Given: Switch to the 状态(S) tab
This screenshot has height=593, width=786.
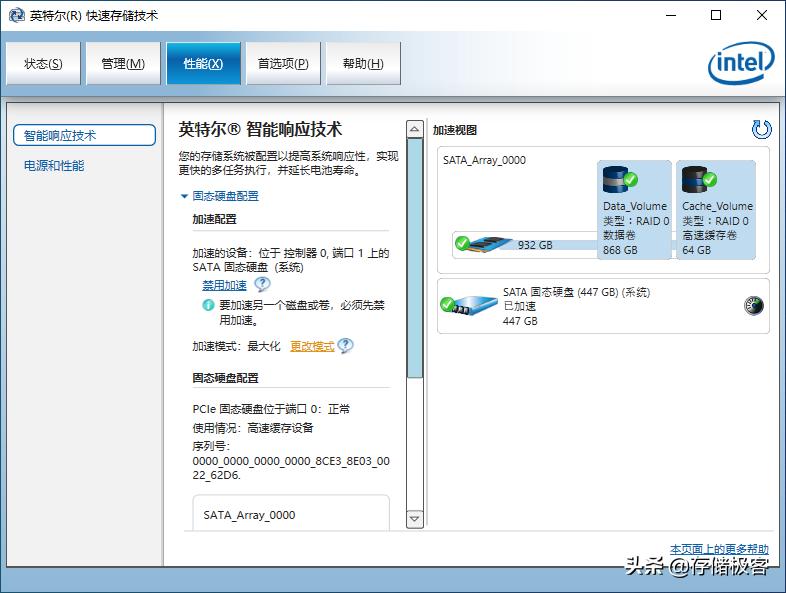Looking at the screenshot, I should click(43, 64).
